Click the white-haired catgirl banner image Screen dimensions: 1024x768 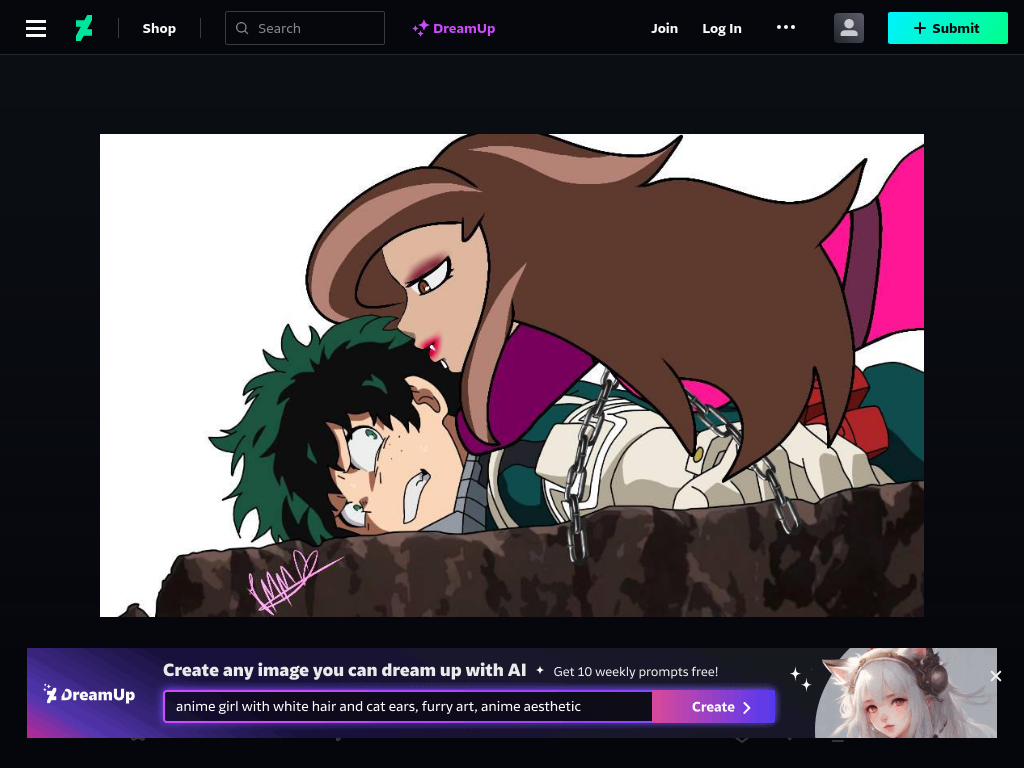pyautogui.click(x=906, y=693)
